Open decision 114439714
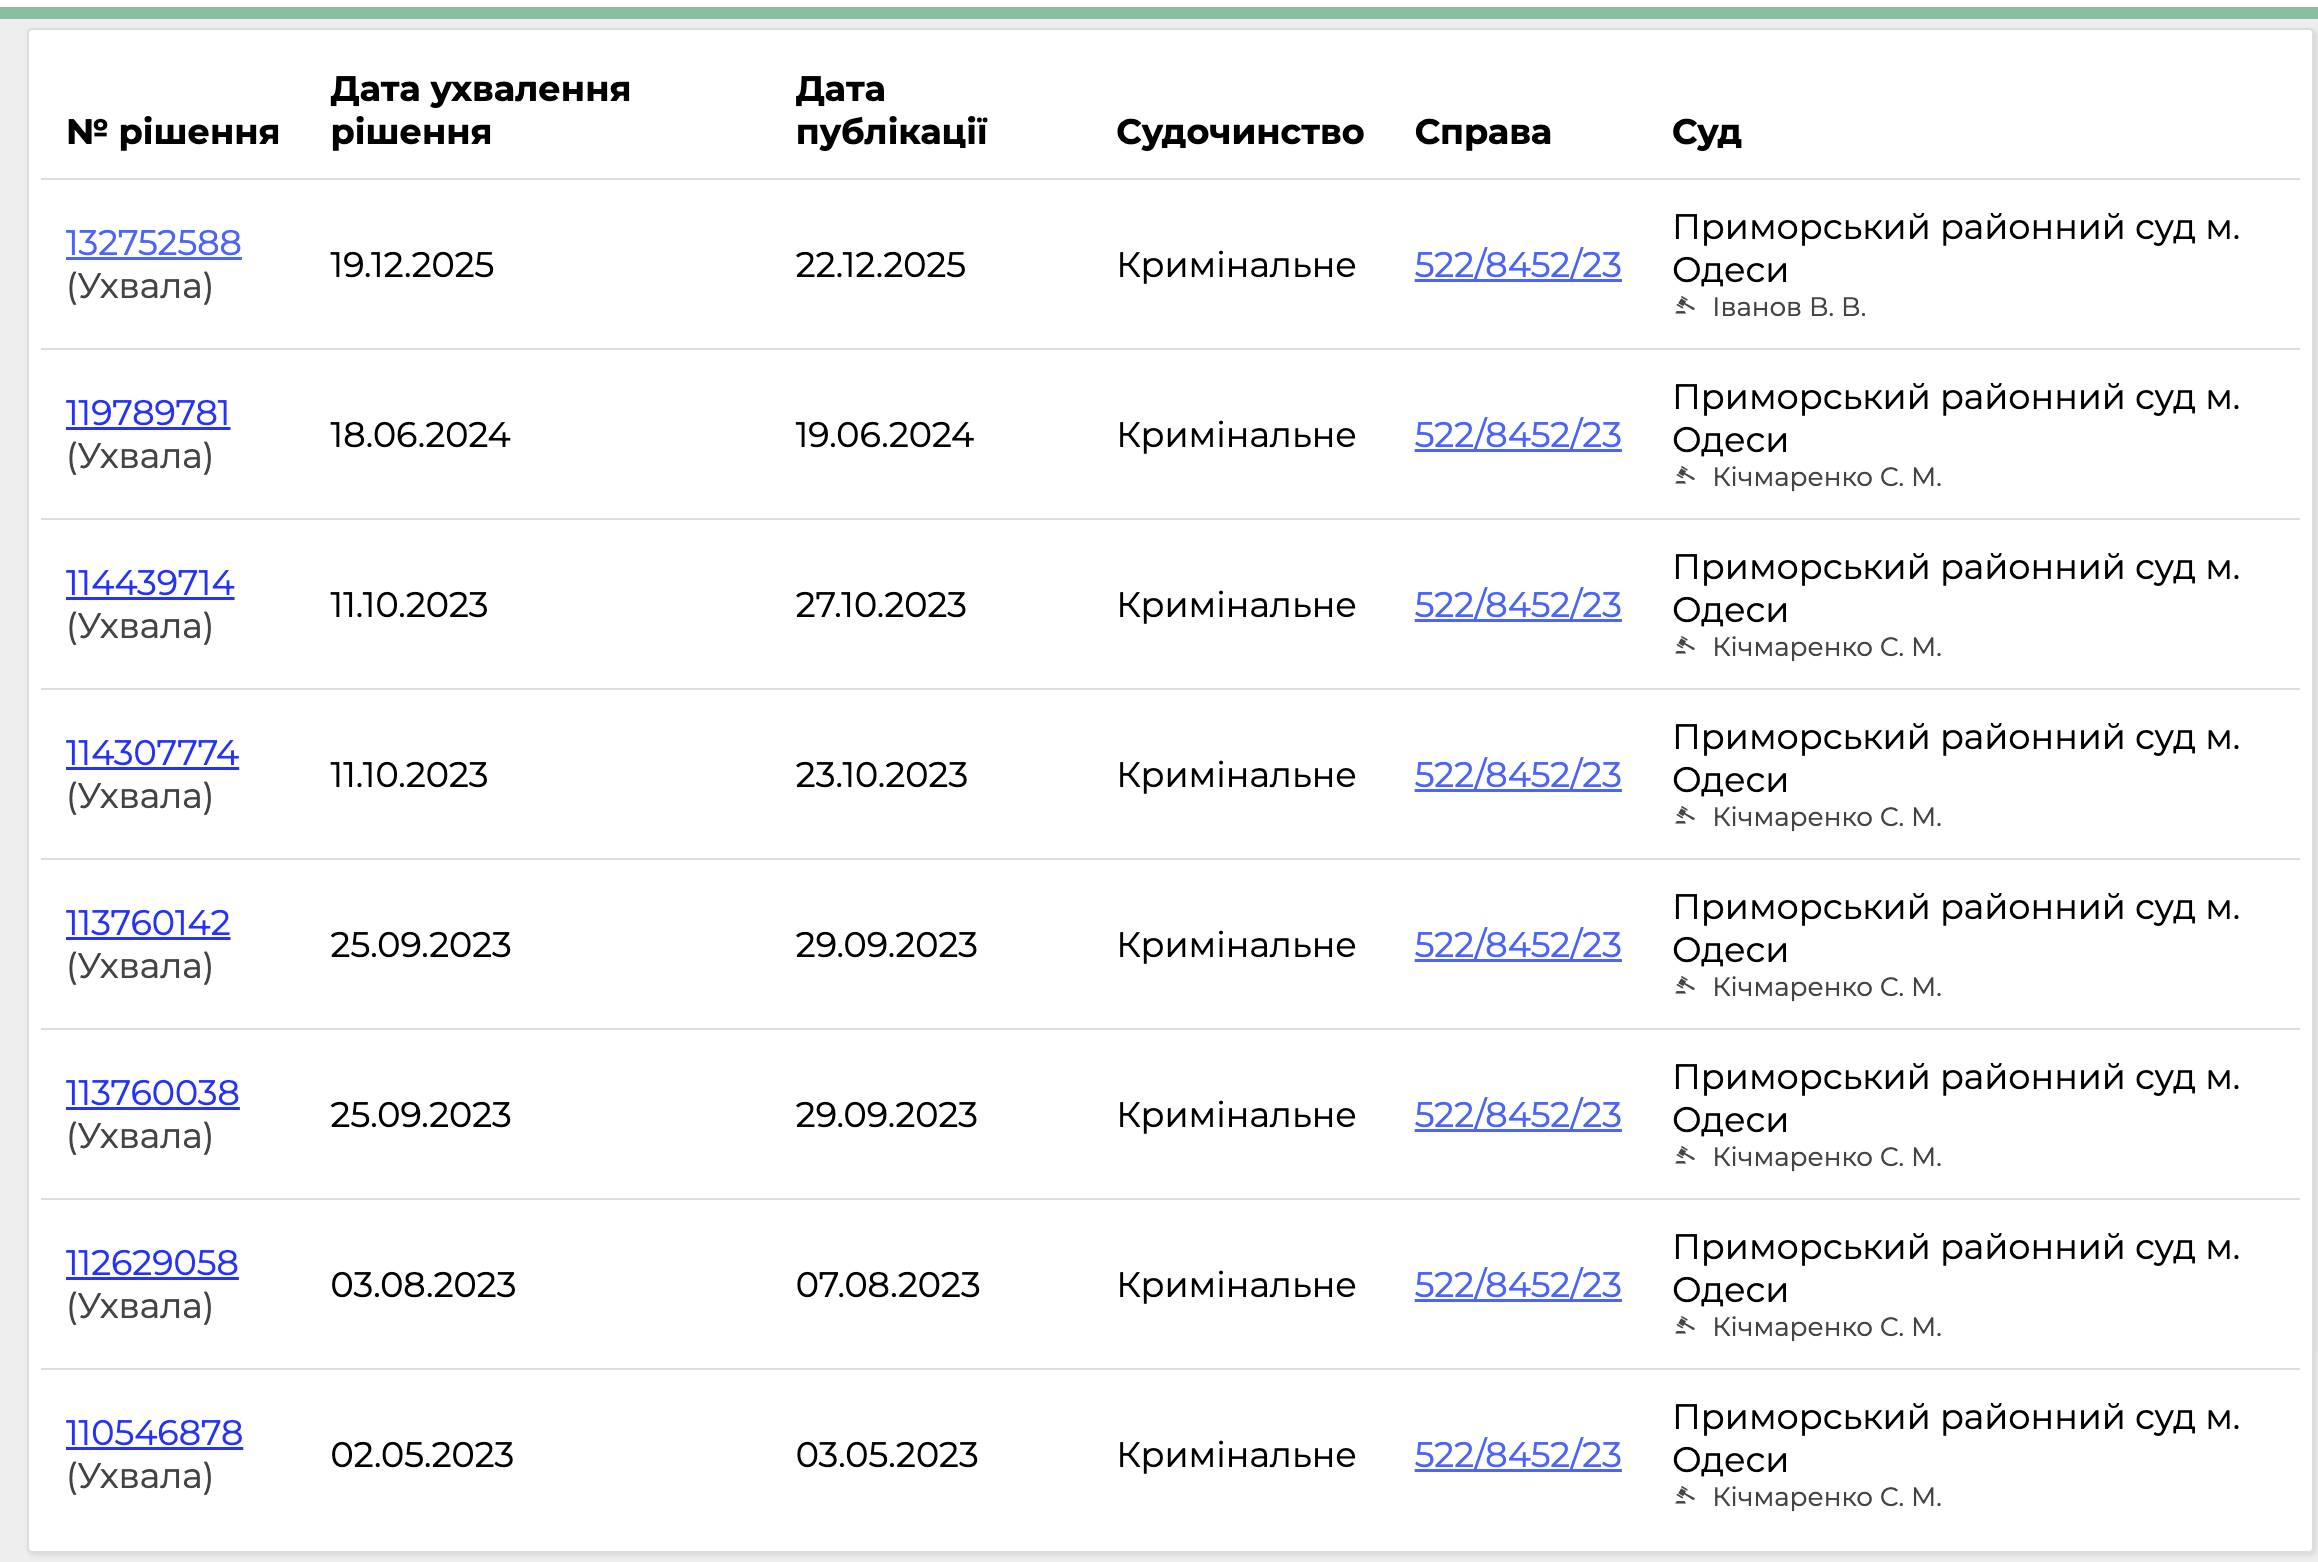 pyautogui.click(x=150, y=583)
